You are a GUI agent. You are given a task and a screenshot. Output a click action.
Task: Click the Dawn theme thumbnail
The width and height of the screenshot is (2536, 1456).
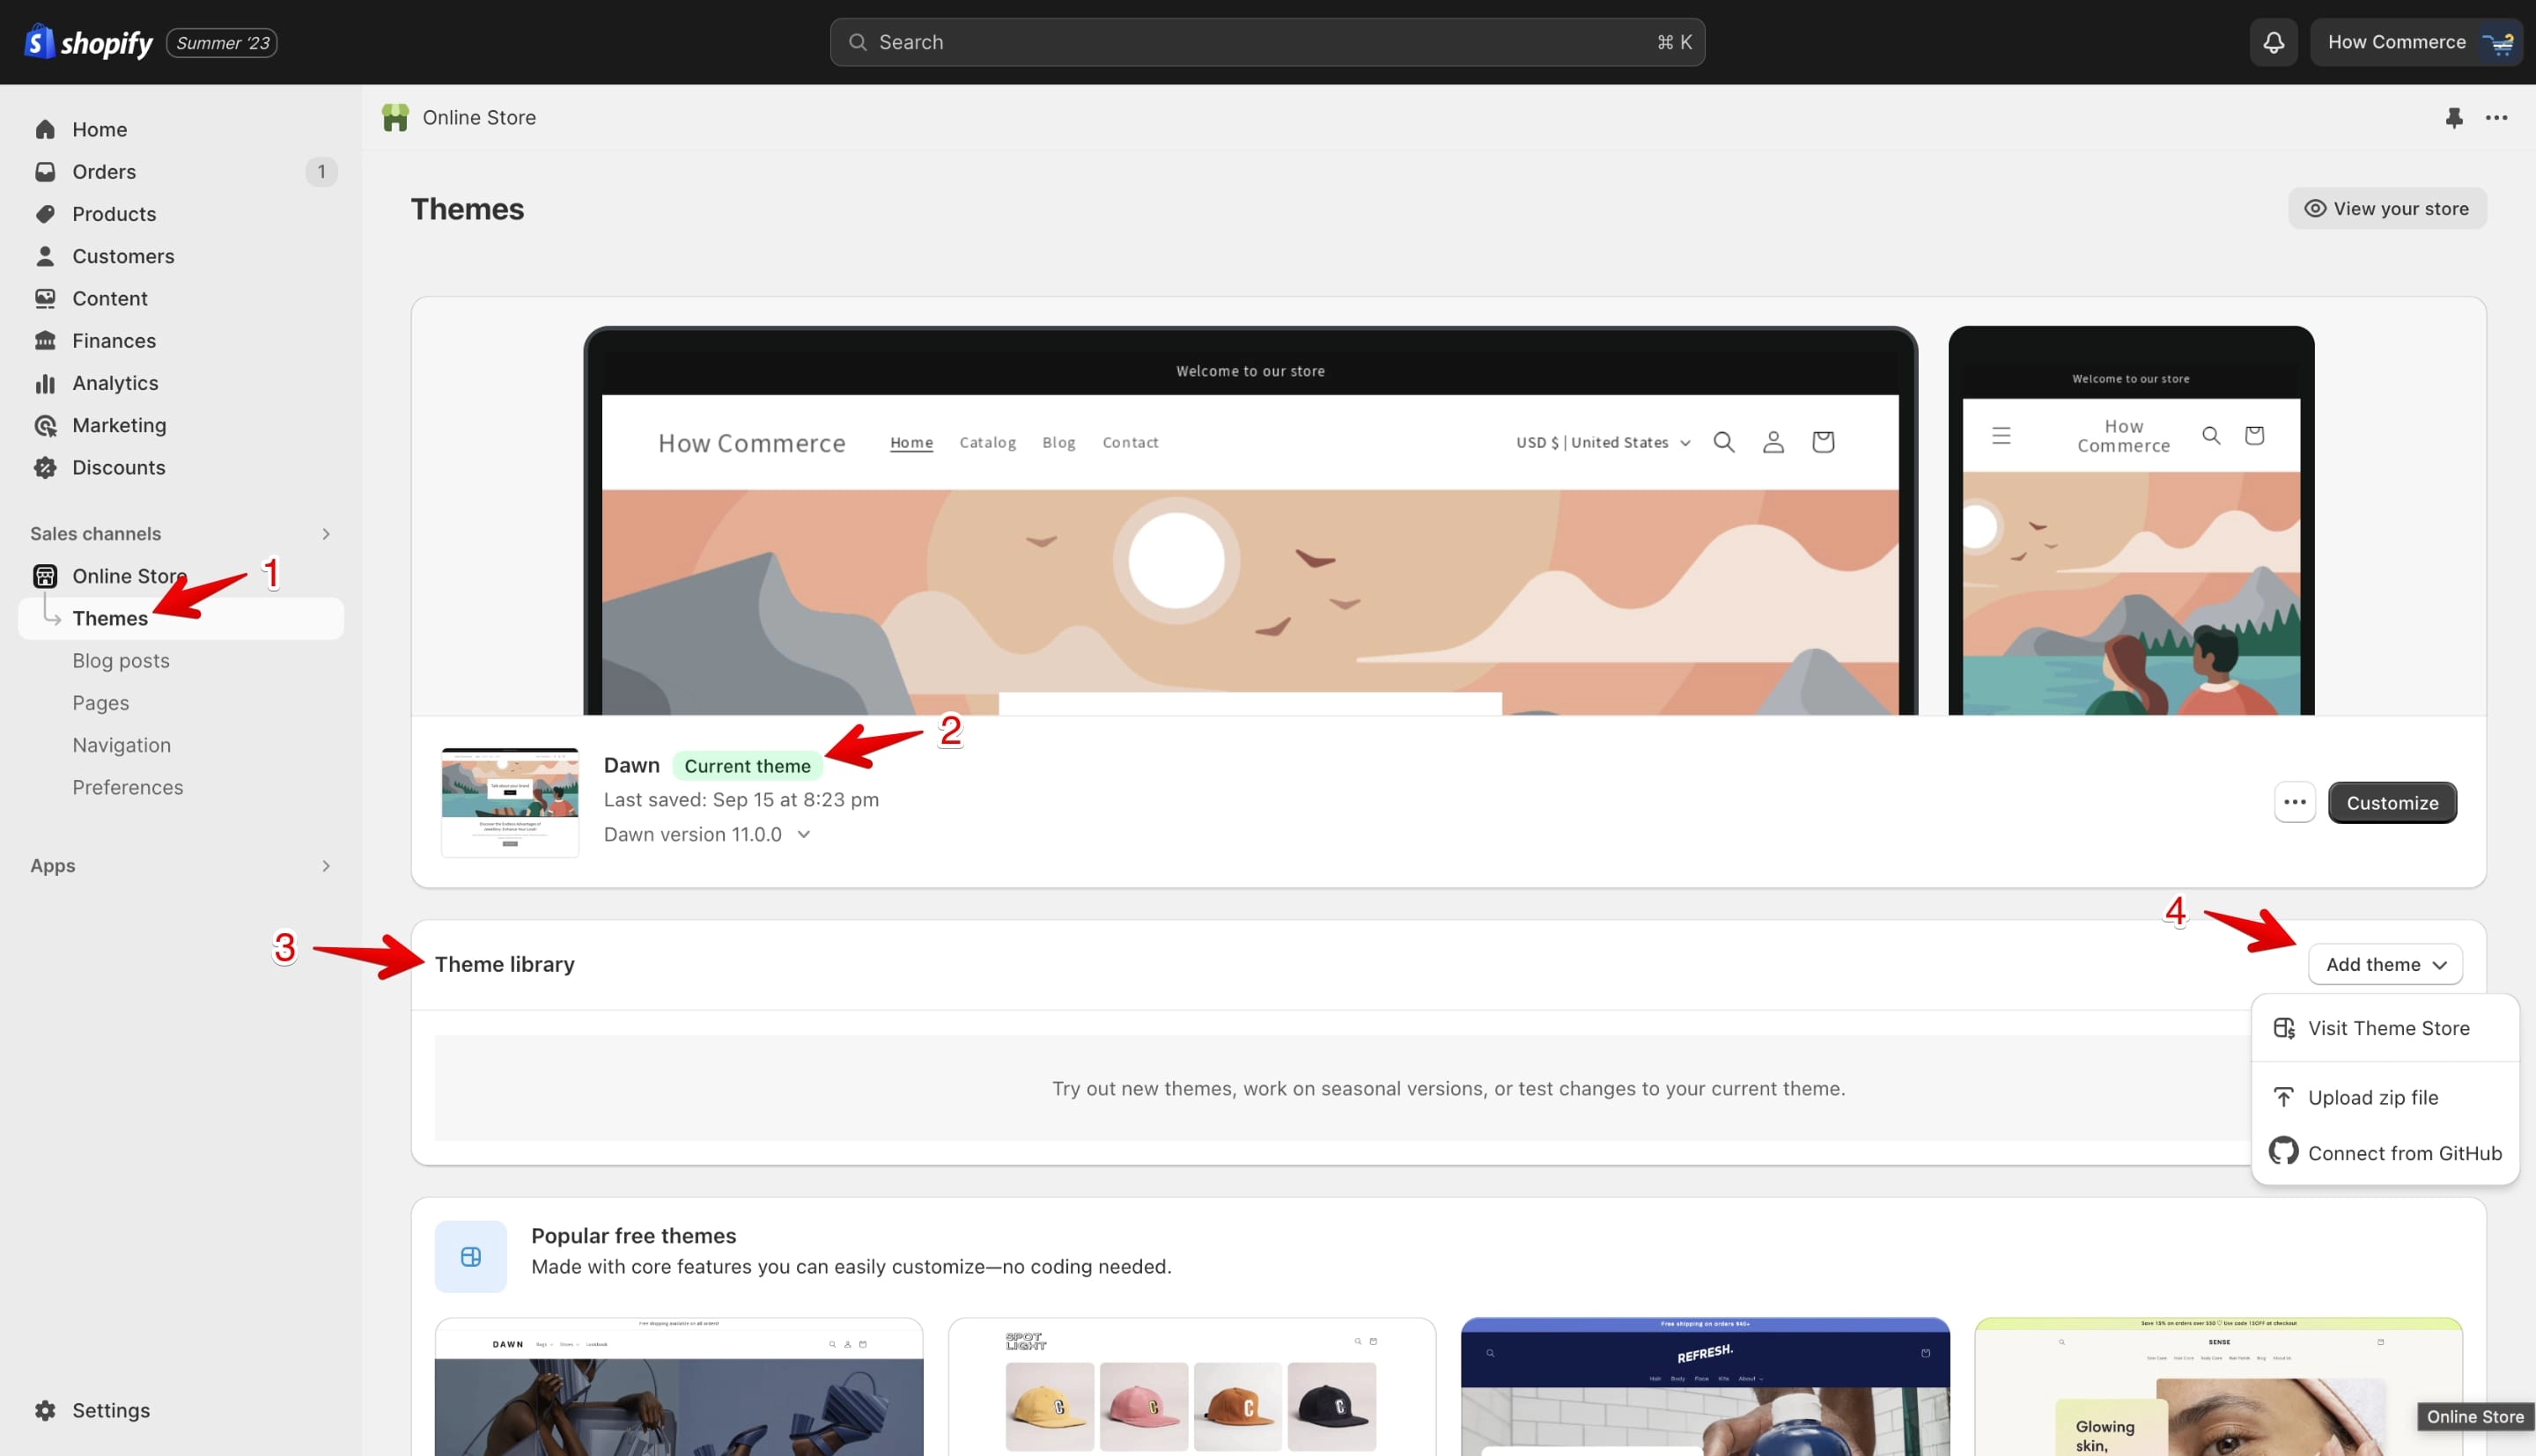510,802
